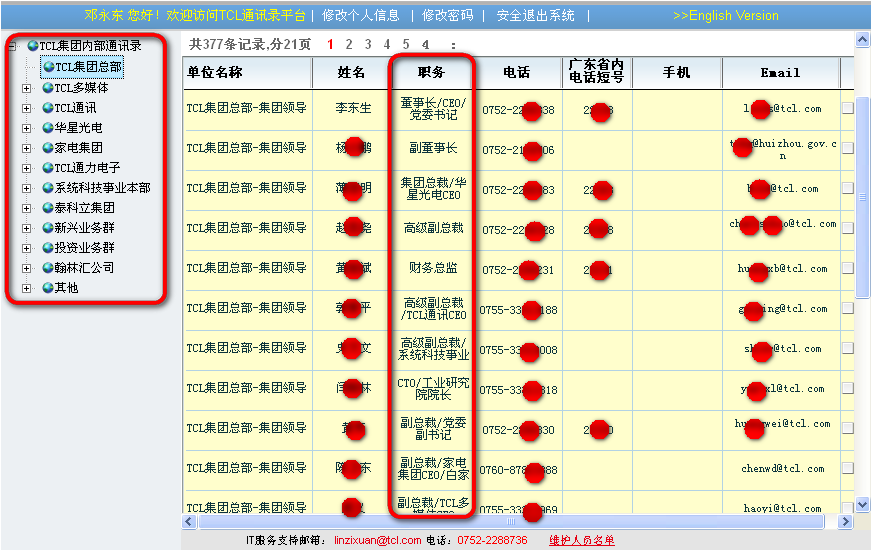The image size is (873, 550).
Task: Click globe icon beside TCL多媒体
Action: [x=48, y=88]
